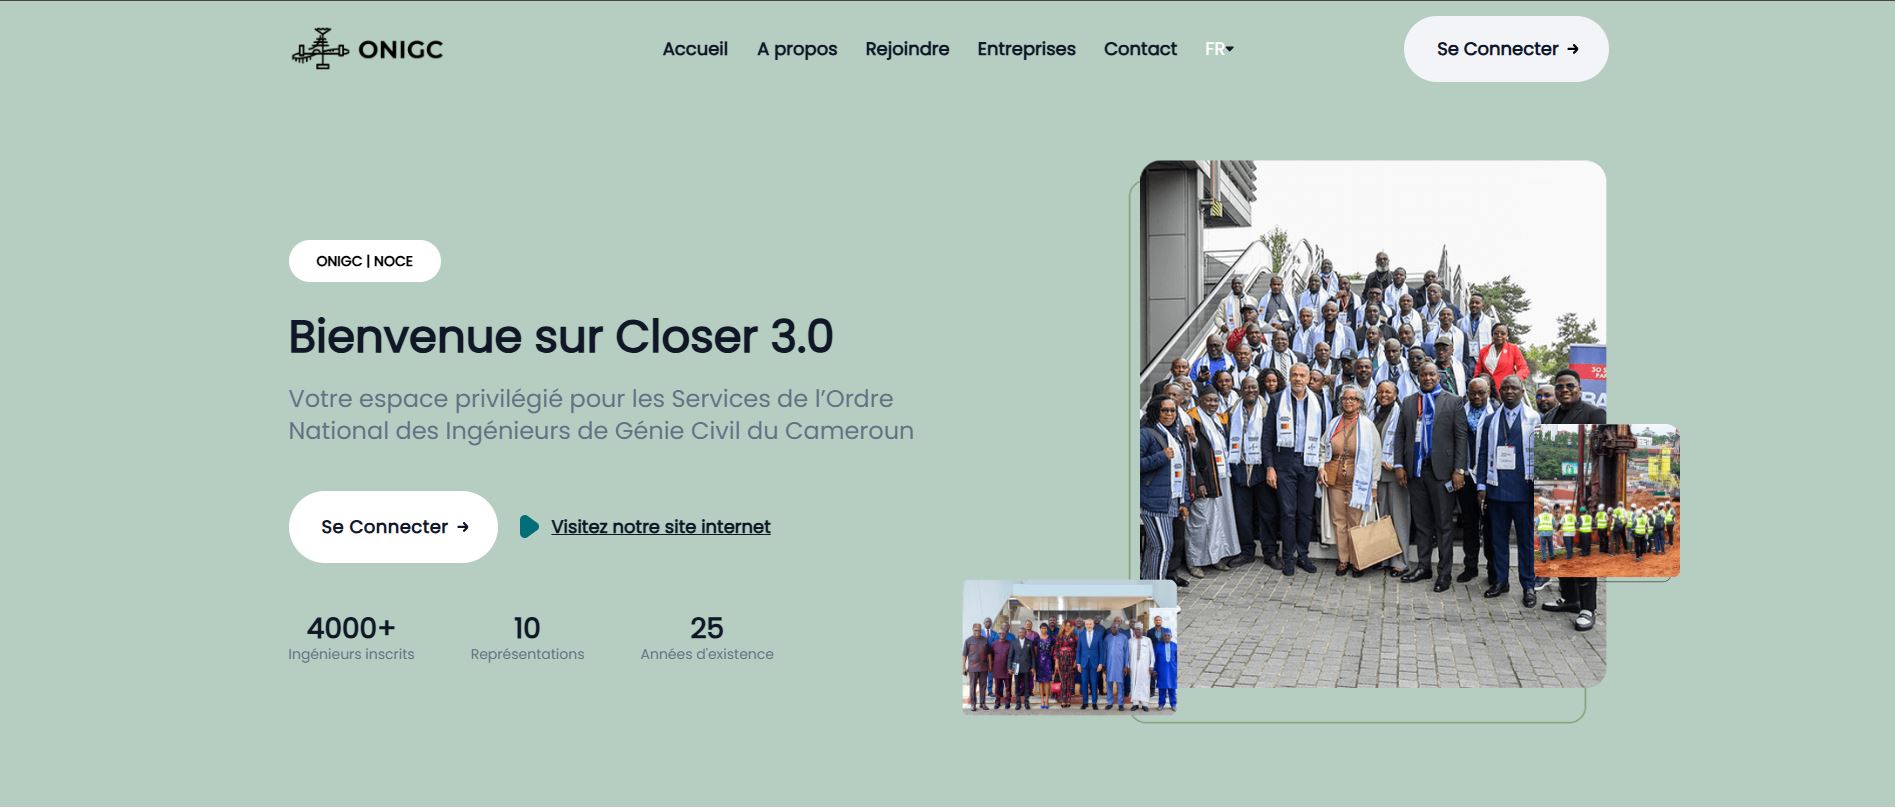The height and width of the screenshot is (809, 1895).
Task: Open the Visitez notre site internet link
Action: coord(660,527)
